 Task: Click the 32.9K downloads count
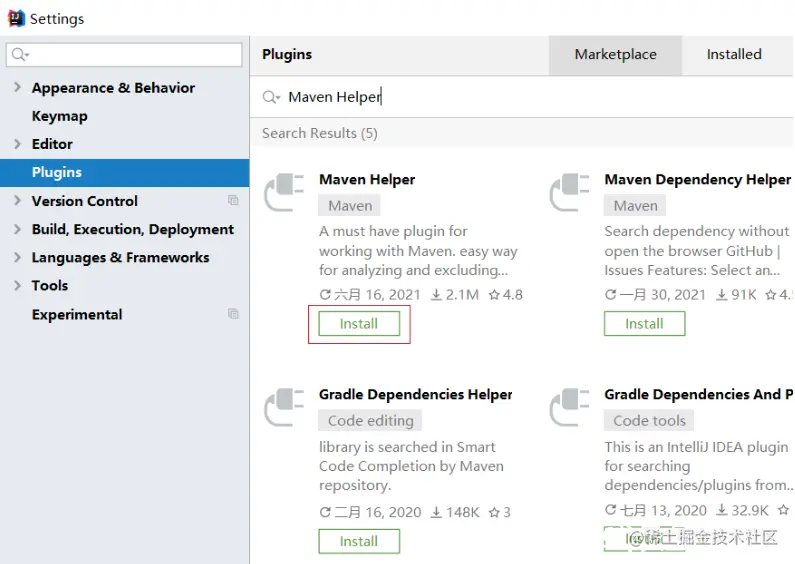pos(750,510)
